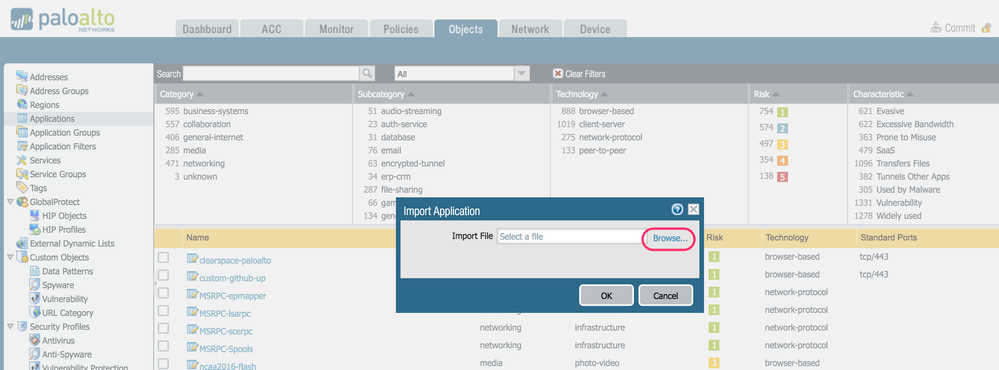The height and width of the screenshot is (370, 999).
Task: Check the custom-github-up row checkbox
Action: 164,275
